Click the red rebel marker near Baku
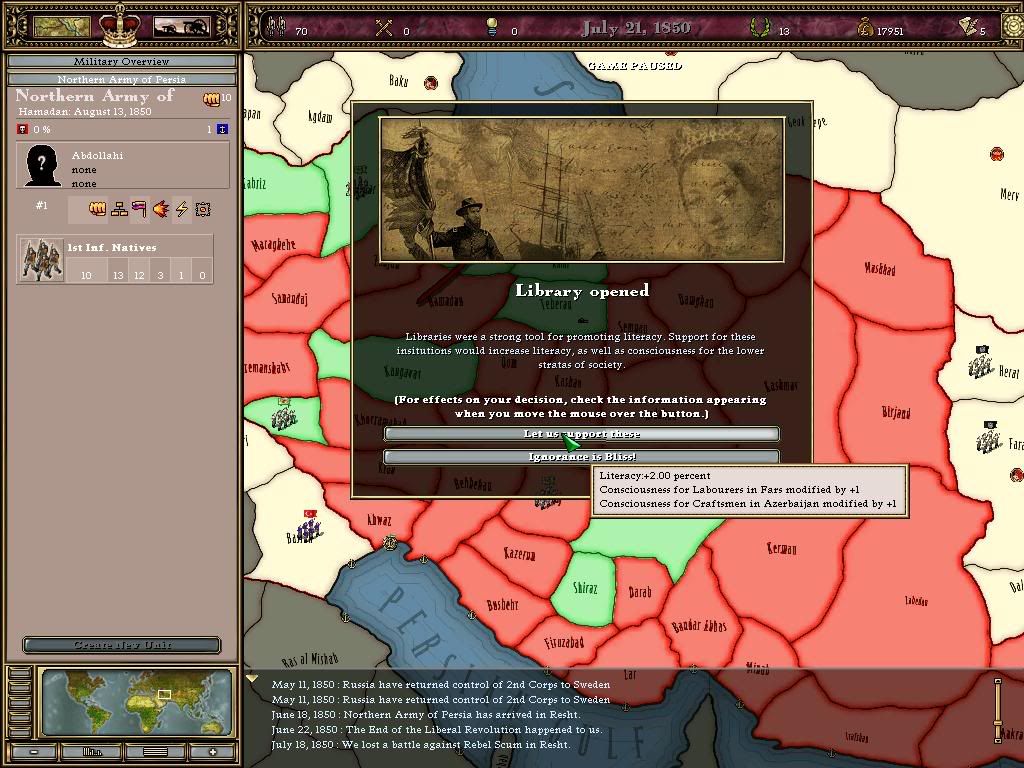This screenshot has width=1024, height=768. tap(430, 83)
